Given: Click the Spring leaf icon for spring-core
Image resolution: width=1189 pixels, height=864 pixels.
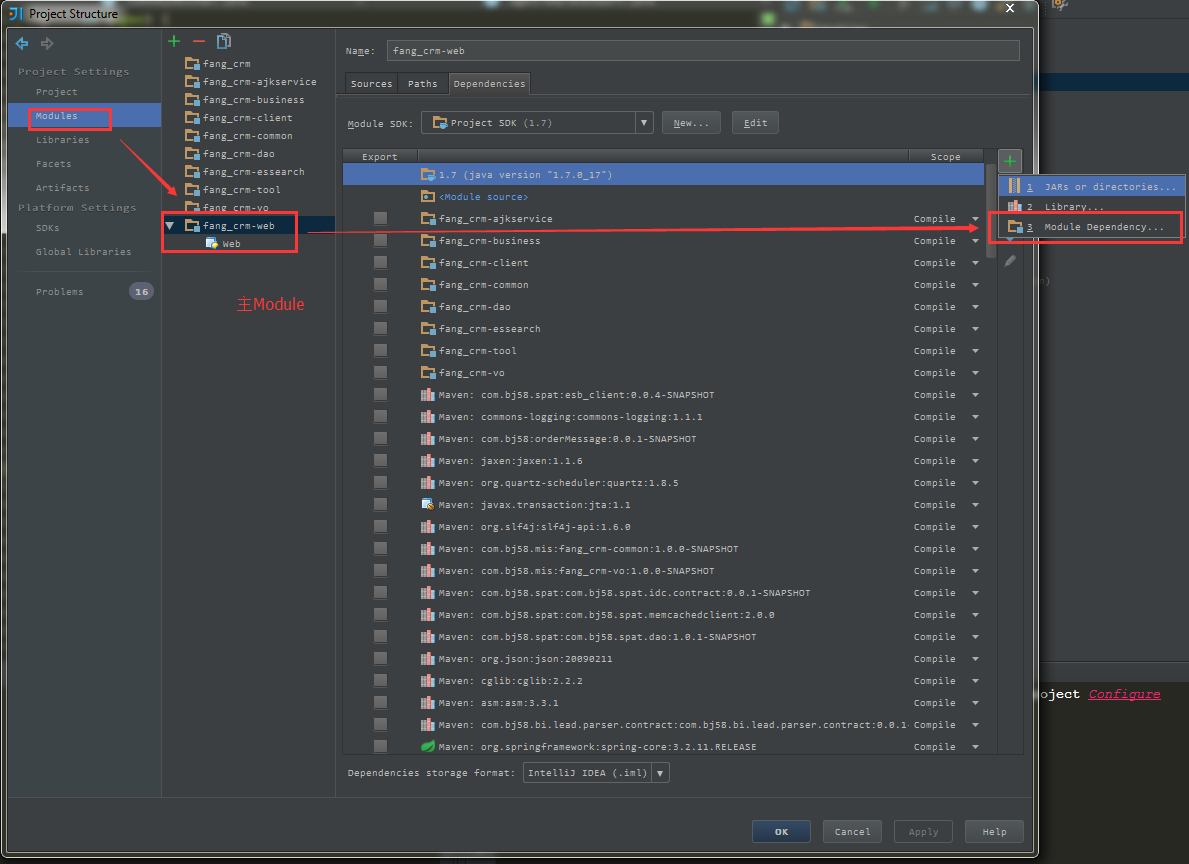Looking at the screenshot, I should coord(428,746).
